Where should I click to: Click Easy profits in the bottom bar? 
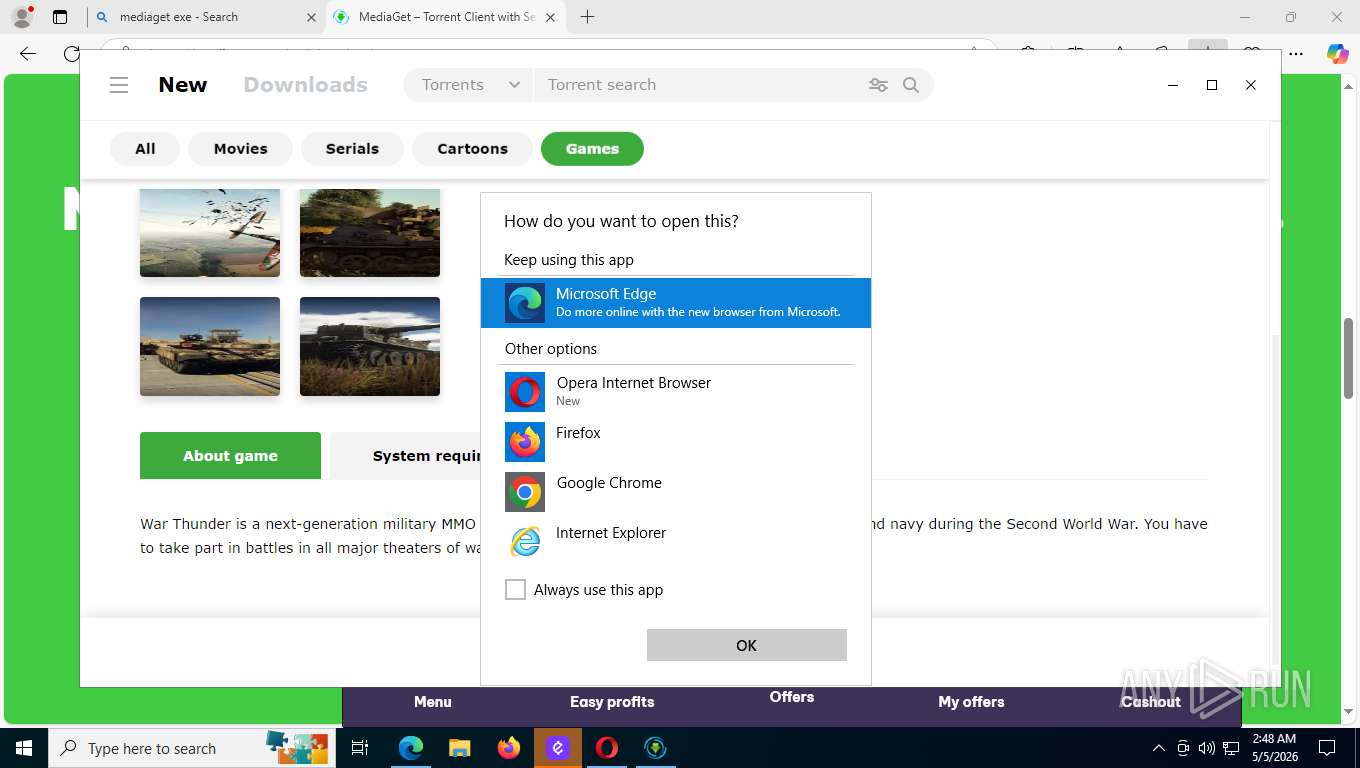point(612,702)
